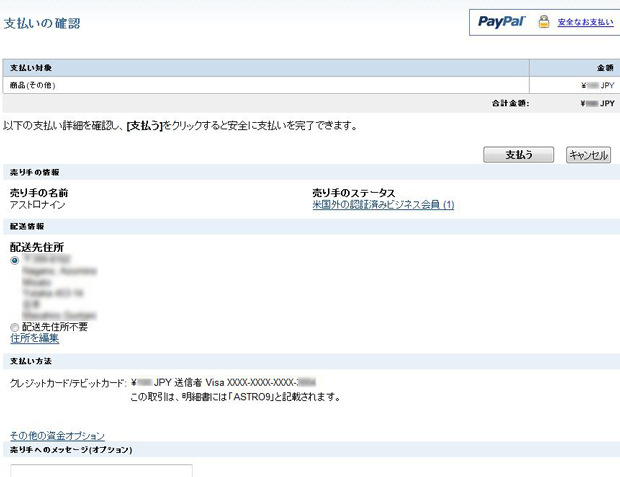The width and height of the screenshot is (620, 477).
Task: Click the 売り手へのメッセージ(オプション) header
Action: point(71,450)
